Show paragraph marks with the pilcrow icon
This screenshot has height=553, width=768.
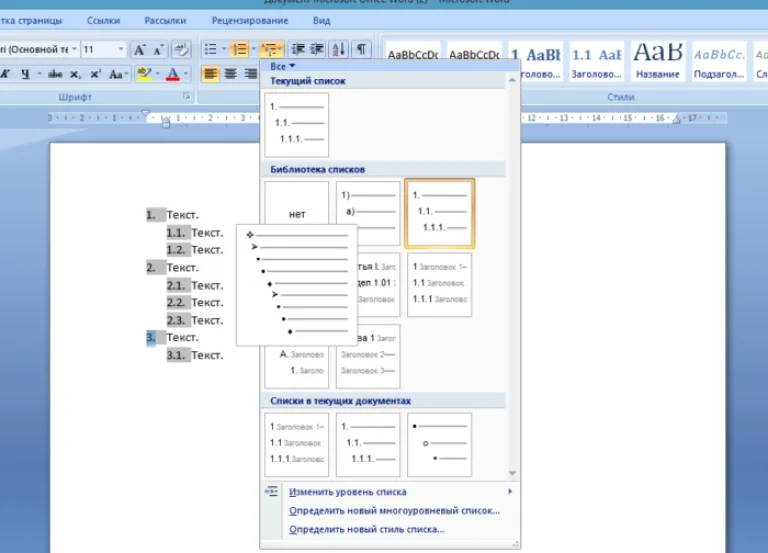pyautogui.click(x=361, y=49)
